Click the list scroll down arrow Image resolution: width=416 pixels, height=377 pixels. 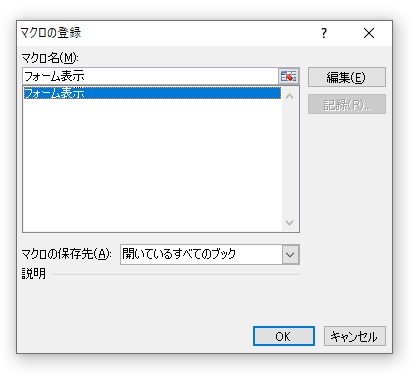click(x=290, y=222)
